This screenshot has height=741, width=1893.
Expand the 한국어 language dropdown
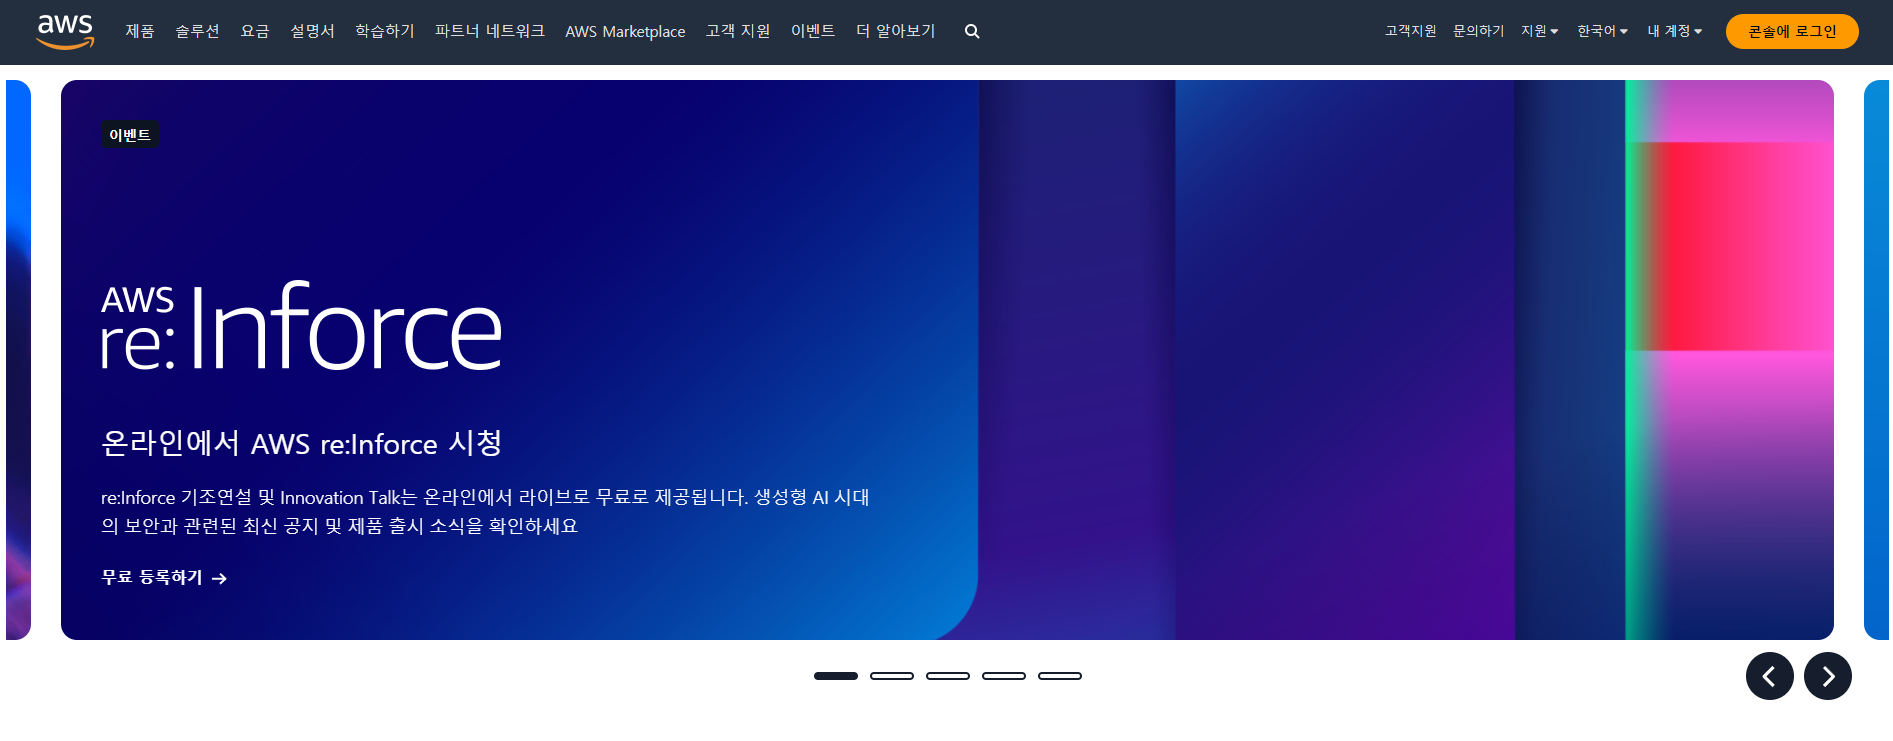pyautogui.click(x=1602, y=31)
